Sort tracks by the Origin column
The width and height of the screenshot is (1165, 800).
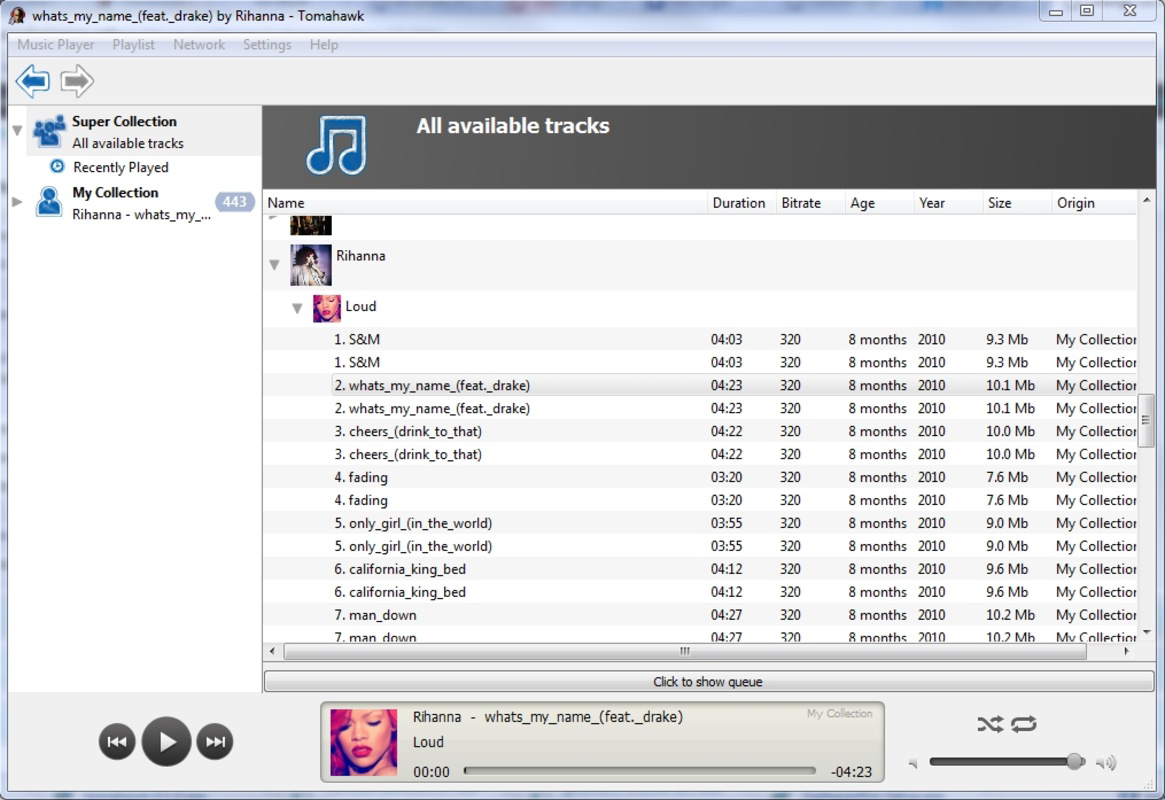pyautogui.click(x=1094, y=203)
